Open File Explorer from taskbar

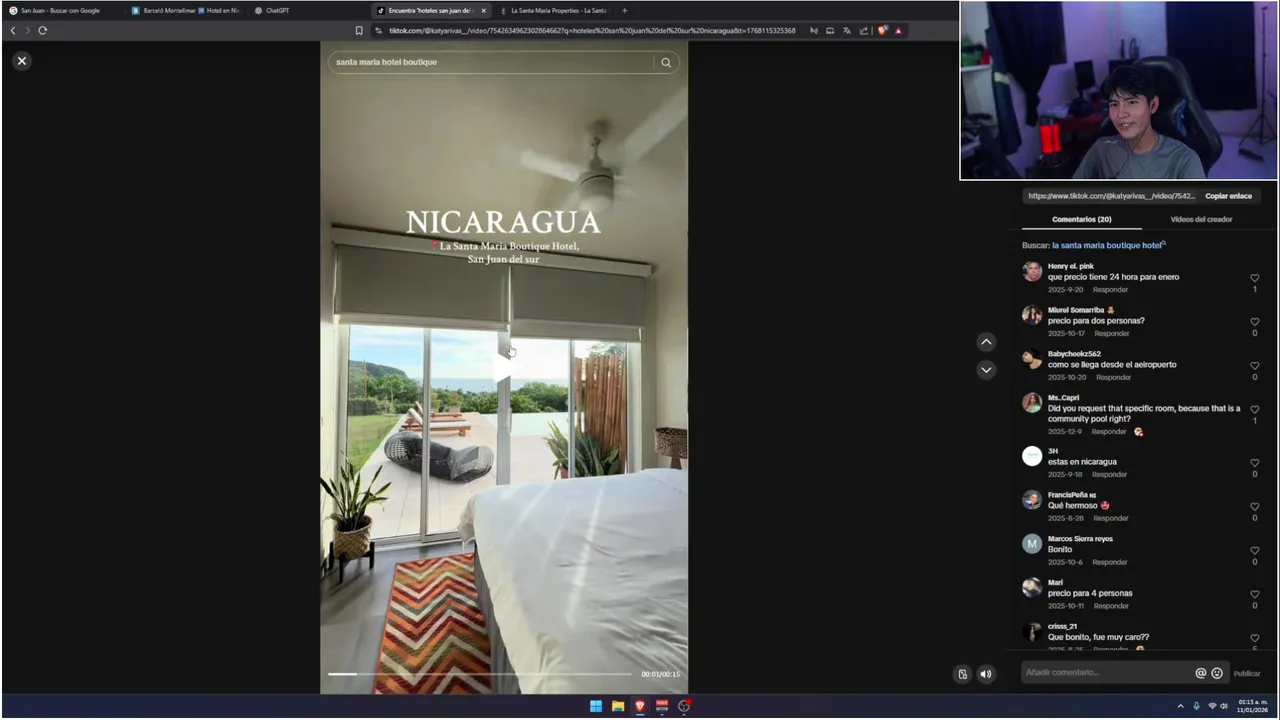click(618, 706)
